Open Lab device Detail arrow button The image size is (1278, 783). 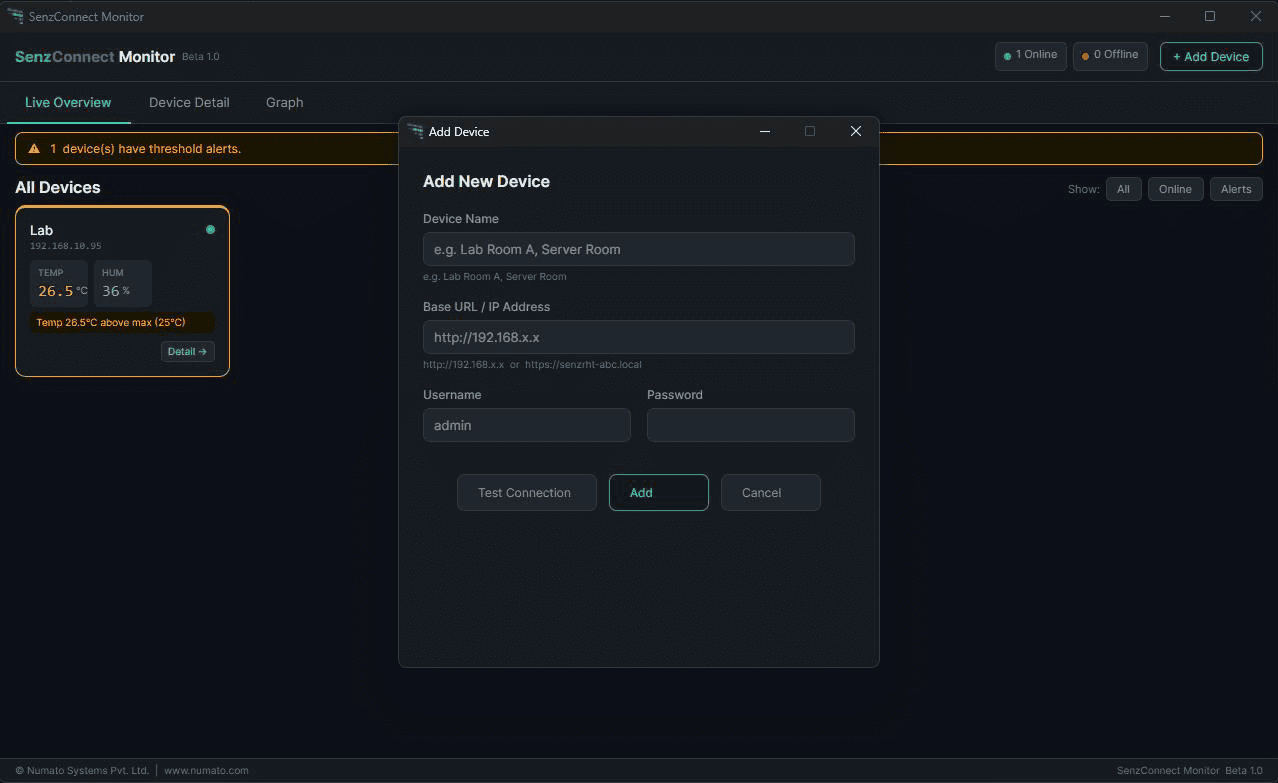click(x=187, y=352)
